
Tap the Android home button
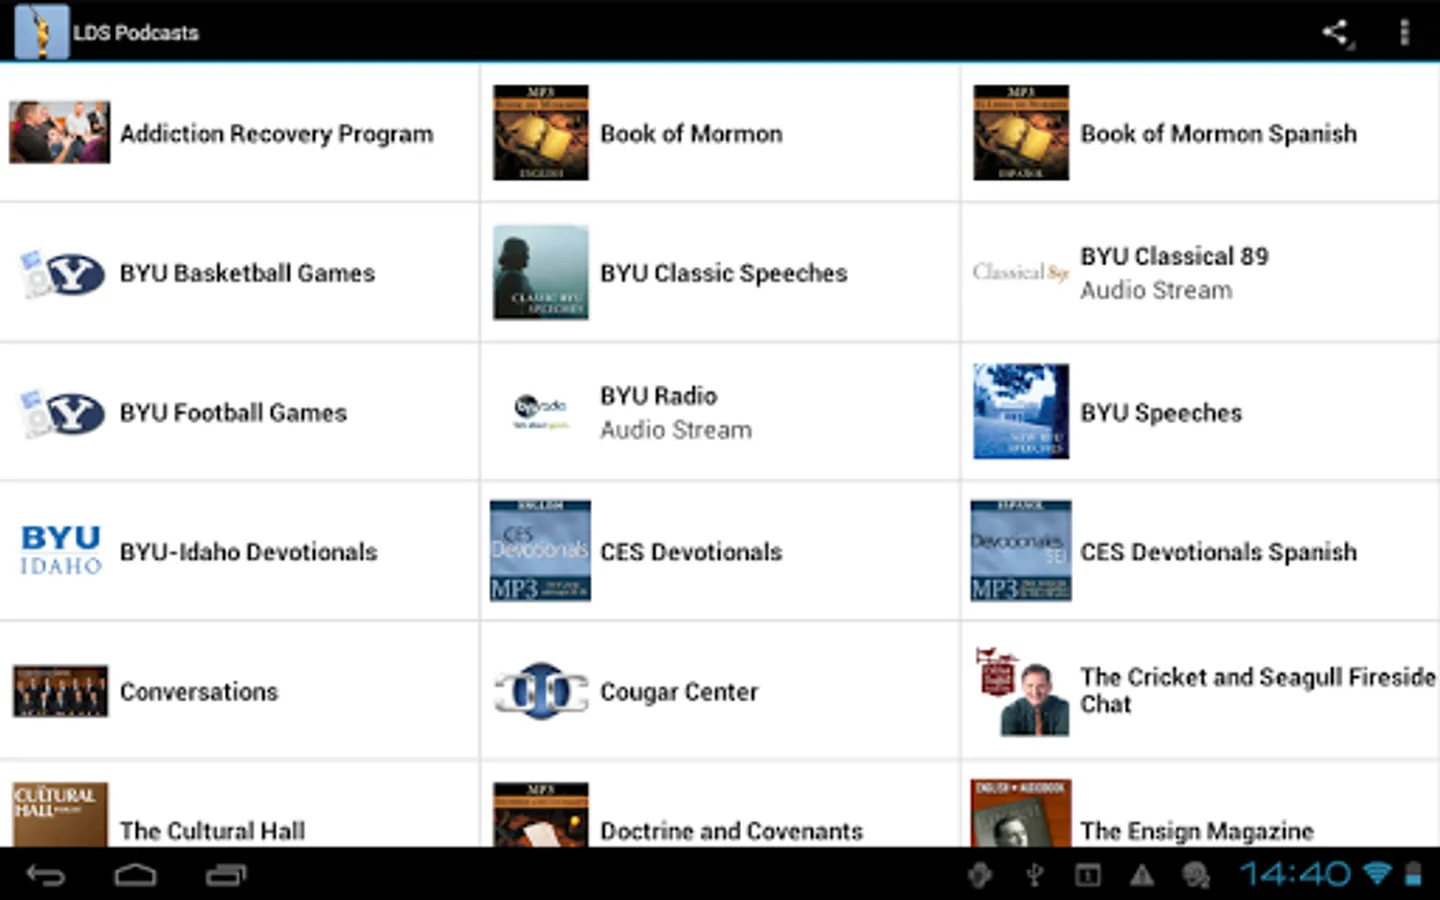coord(135,875)
